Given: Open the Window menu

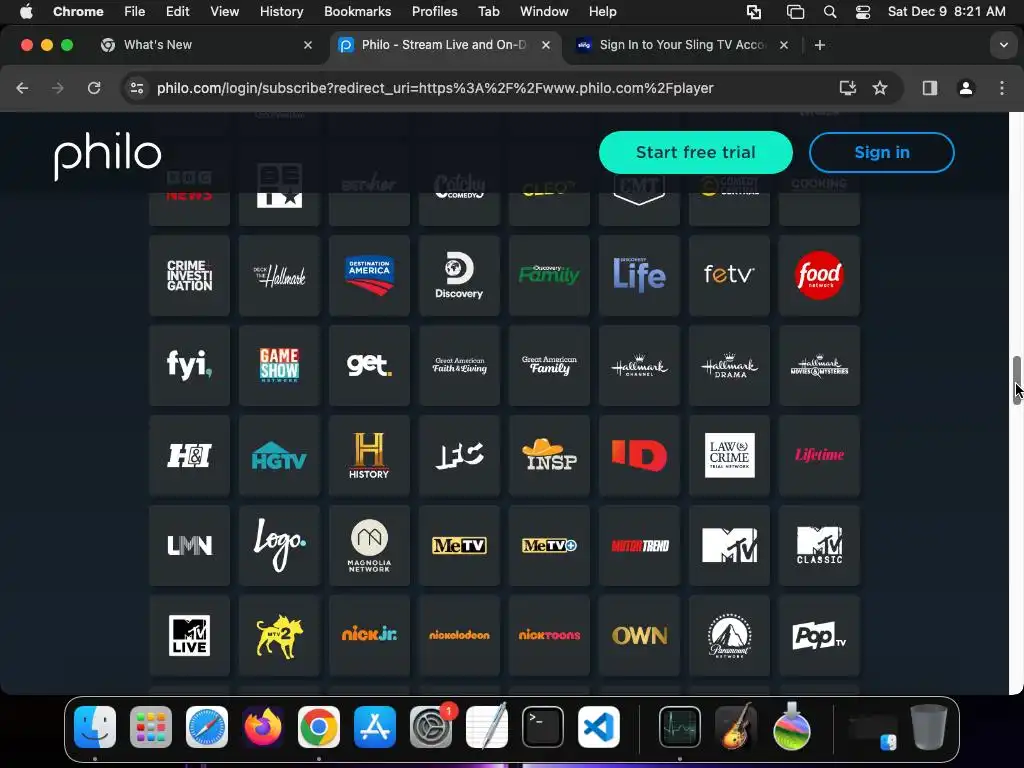Looking at the screenshot, I should pos(544,12).
